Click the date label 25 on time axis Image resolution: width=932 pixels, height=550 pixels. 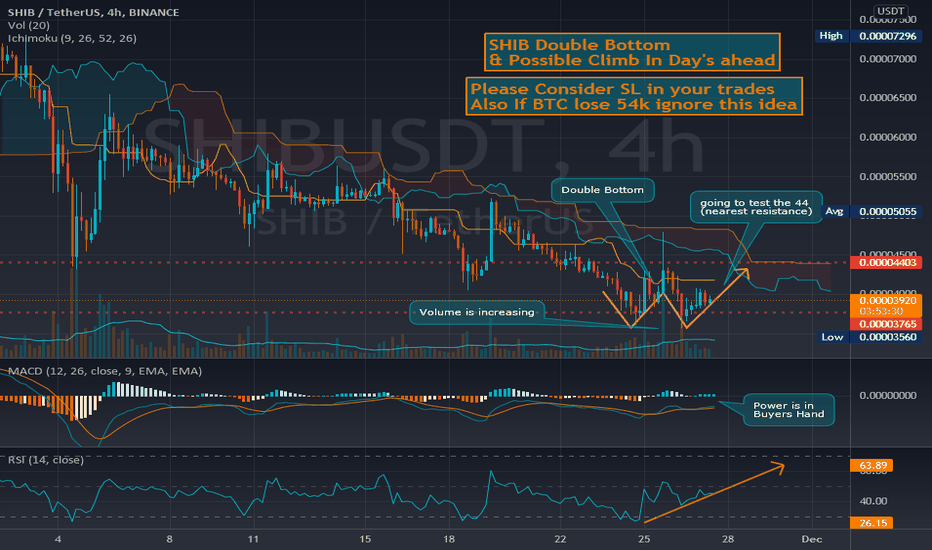tap(644, 539)
